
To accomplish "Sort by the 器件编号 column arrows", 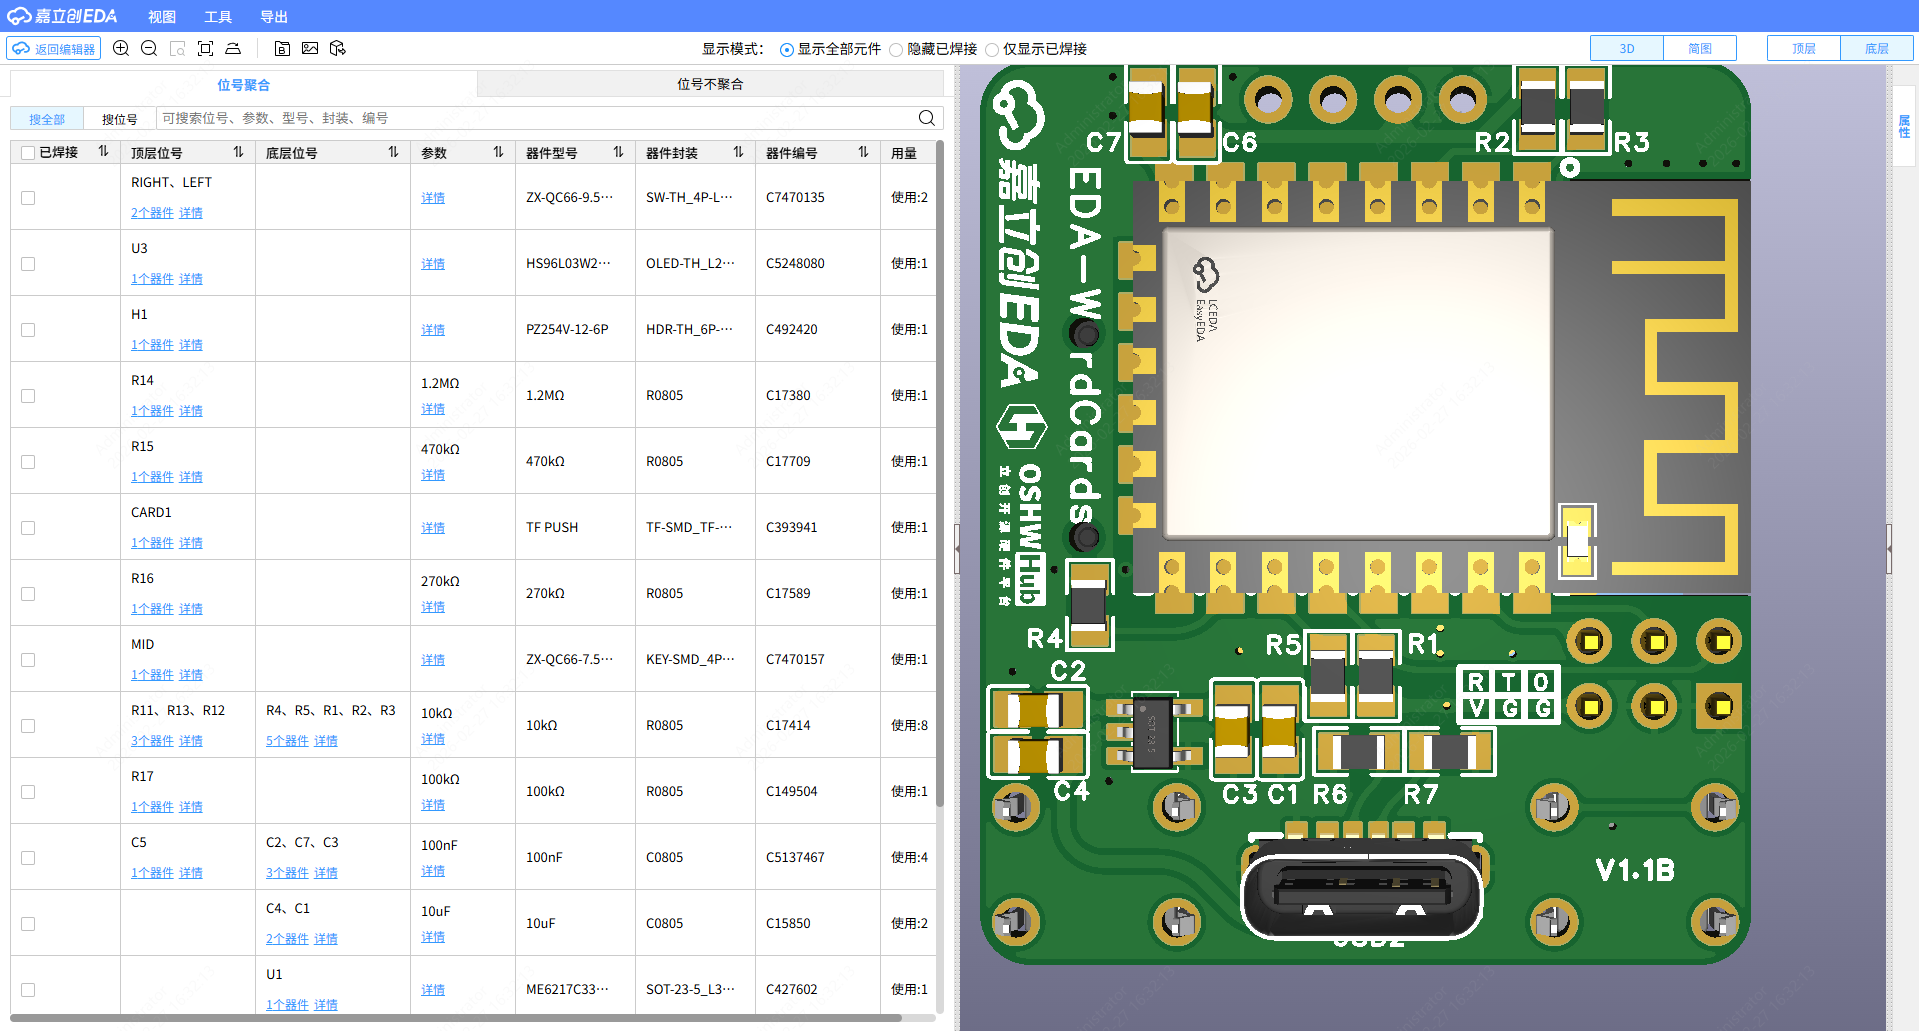I will (x=863, y=152).
